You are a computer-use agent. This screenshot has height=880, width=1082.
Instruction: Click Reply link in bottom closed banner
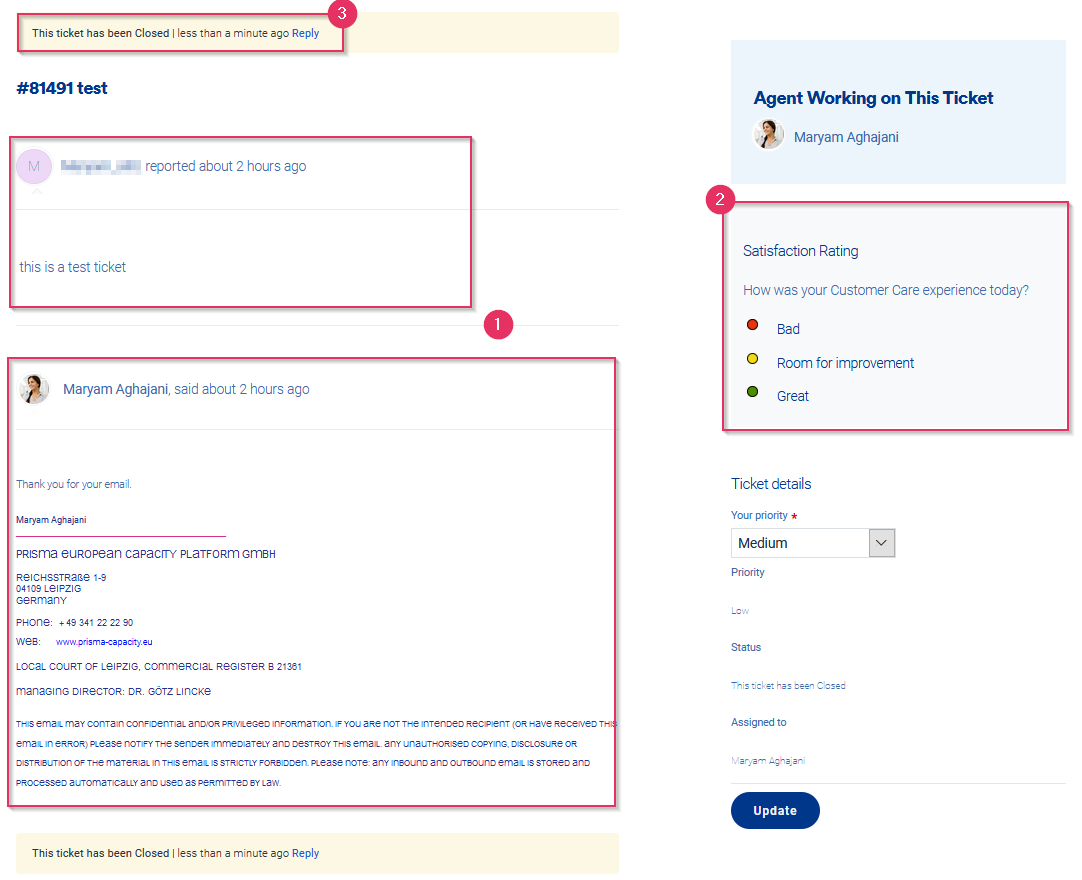(305, 853)
